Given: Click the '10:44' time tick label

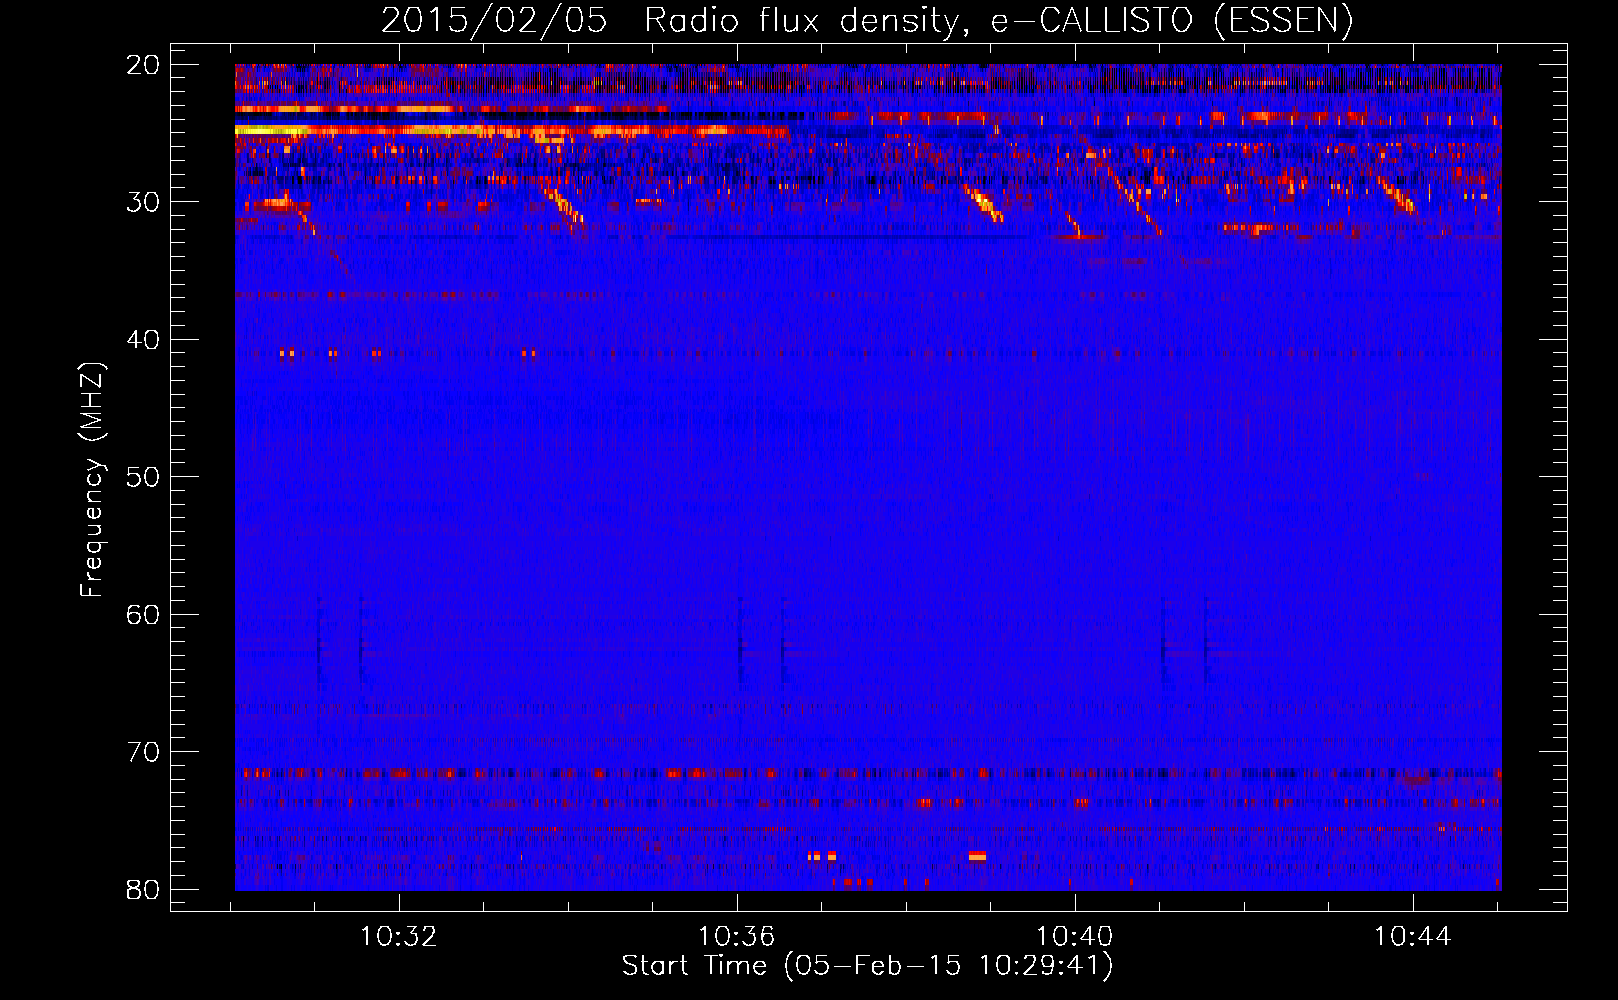Looking at the screenshot, I should pyautogui.click(x=1413, y=937).
